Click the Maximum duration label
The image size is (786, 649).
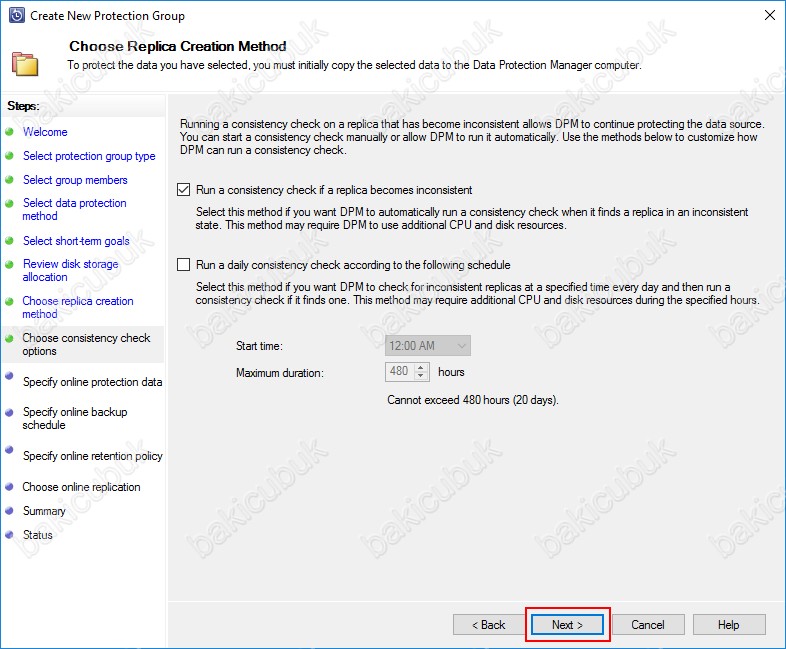pyautogui.click(x=280, y=373)
